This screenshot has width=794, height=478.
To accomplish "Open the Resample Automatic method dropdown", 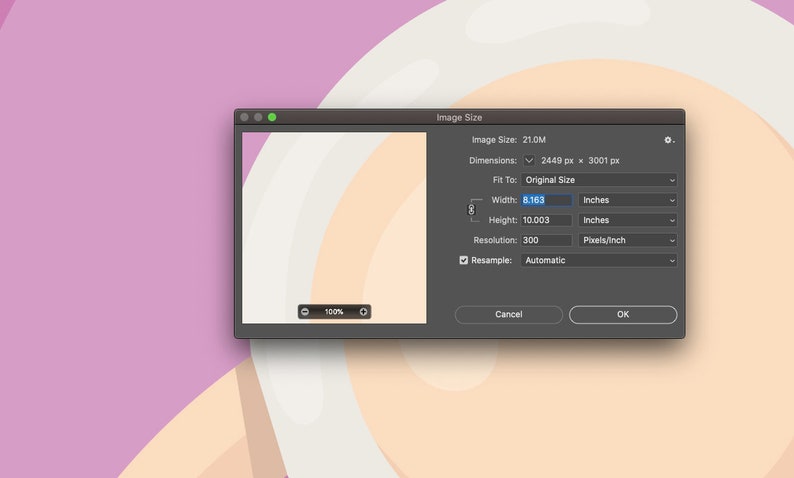I will [599, 260].
